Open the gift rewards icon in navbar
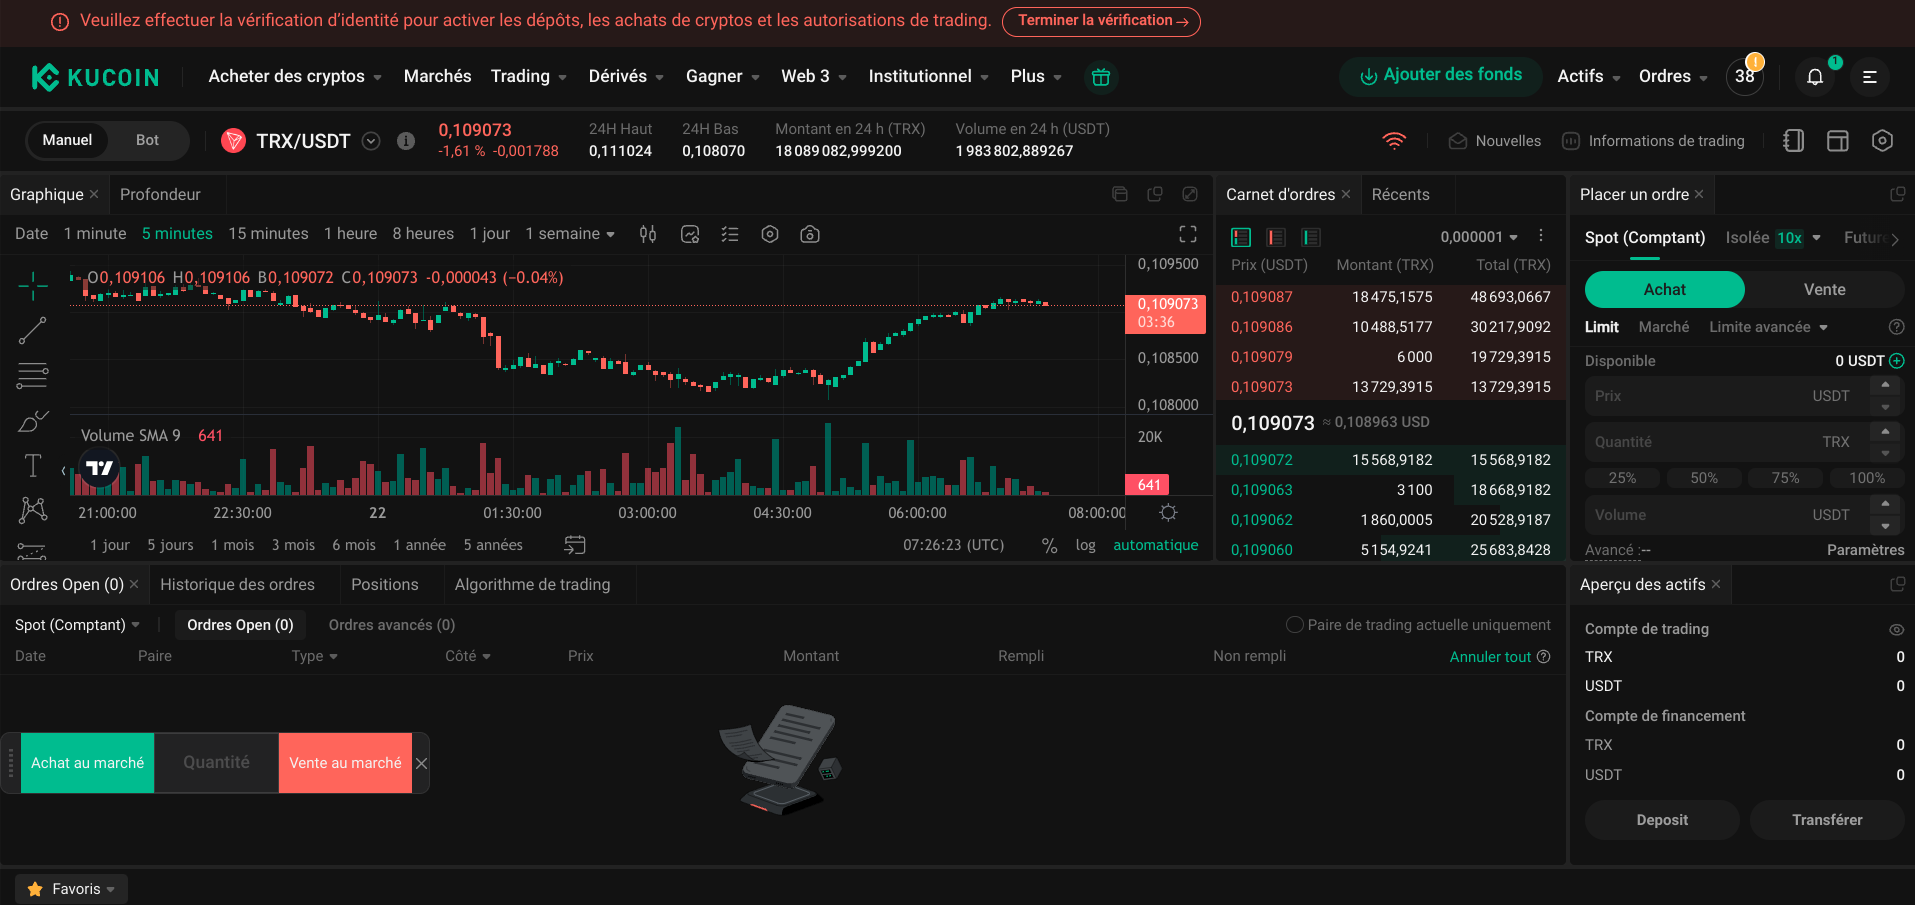This screenshot has height=905, width=1915. point(1100,77)
